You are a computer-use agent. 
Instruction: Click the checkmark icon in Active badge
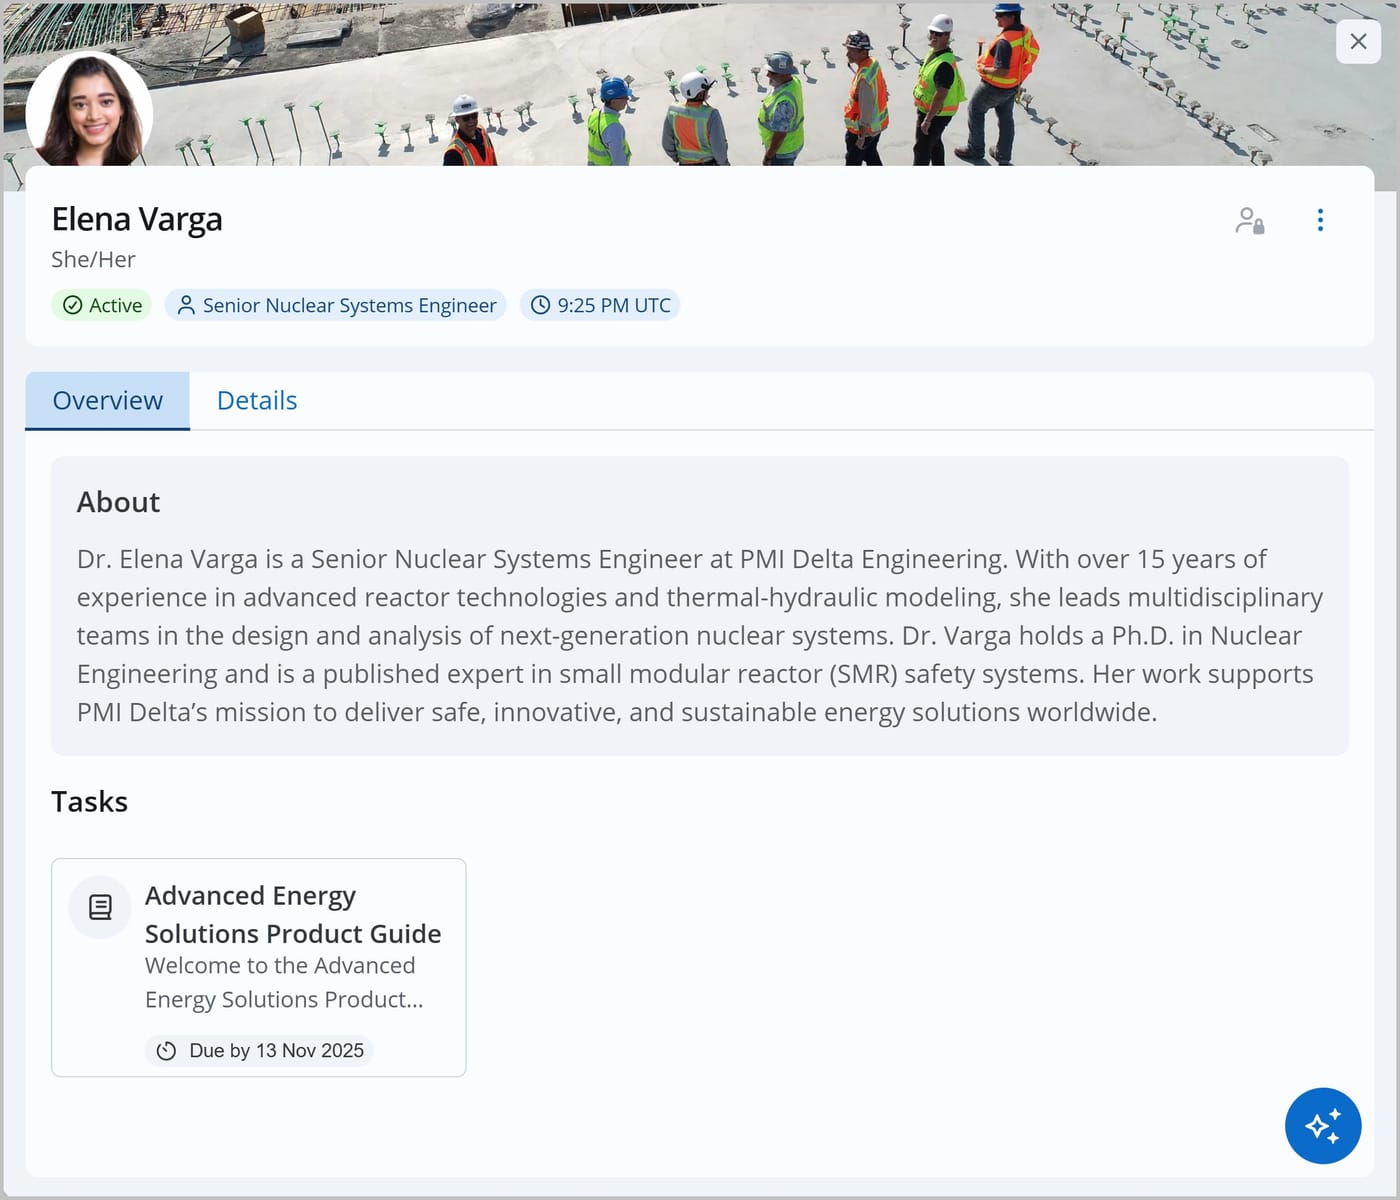click(x=73, y=305)
